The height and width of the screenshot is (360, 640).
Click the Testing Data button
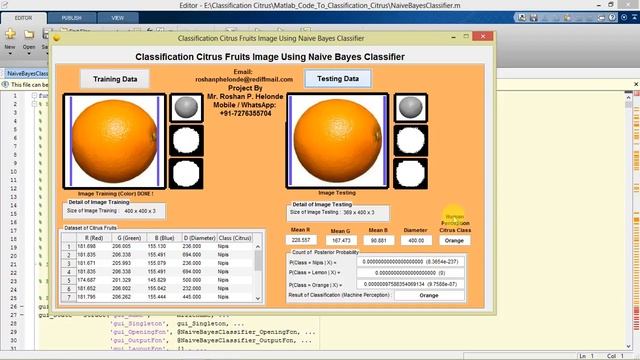[338, 78]
